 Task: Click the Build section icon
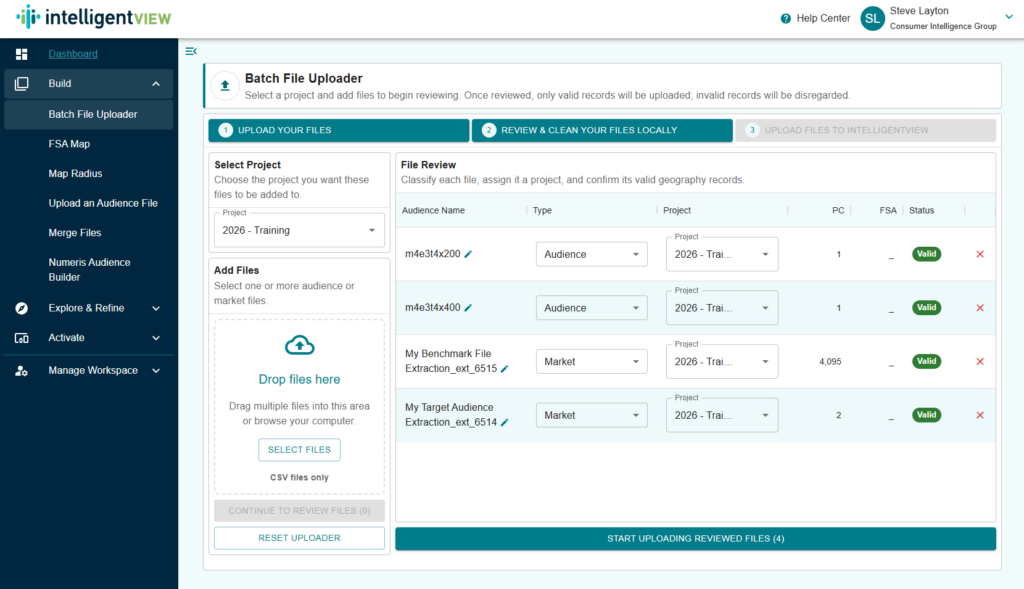pyautogui.click(x=22, y=84)
